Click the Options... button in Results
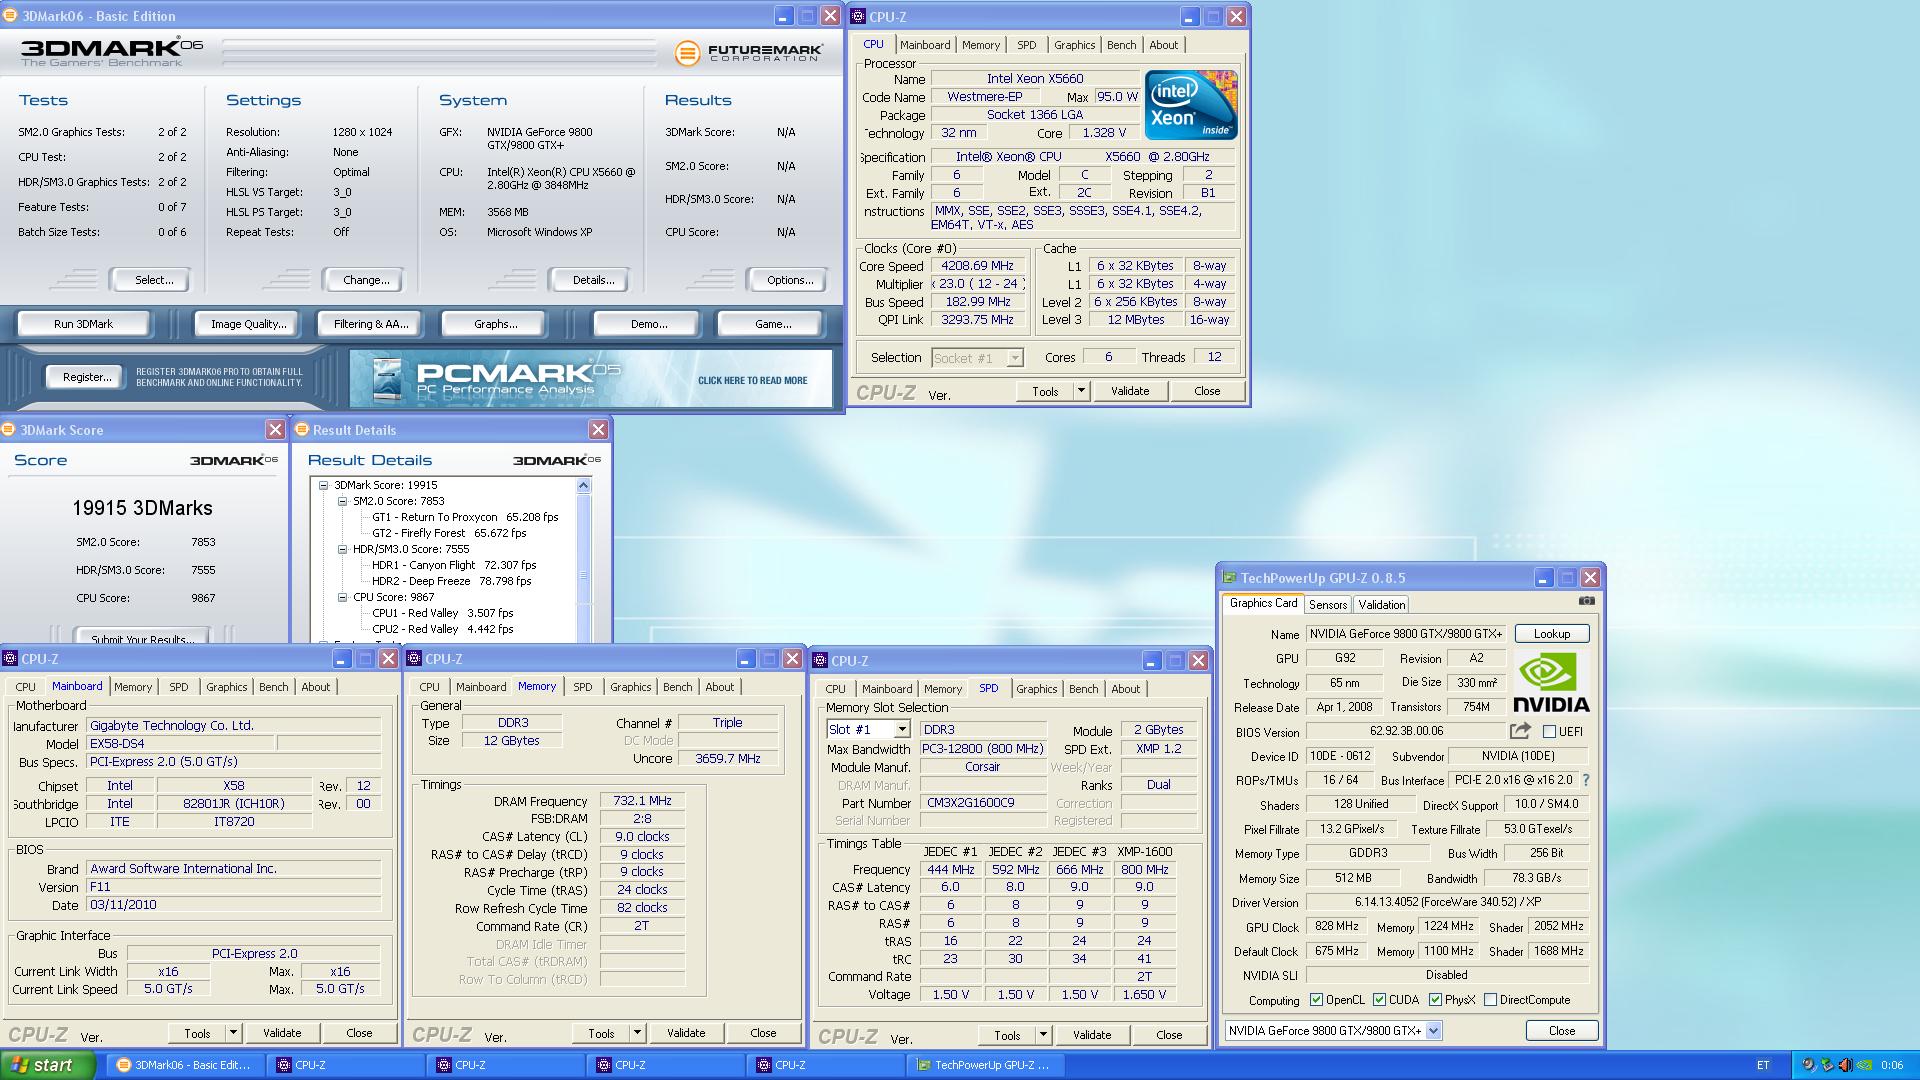Viewport: 1920px width, 1080px height. 790,280
